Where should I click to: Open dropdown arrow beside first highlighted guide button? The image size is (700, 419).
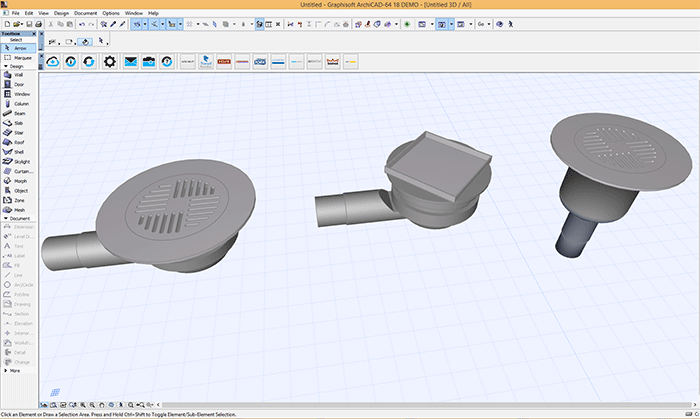[145, 24]
